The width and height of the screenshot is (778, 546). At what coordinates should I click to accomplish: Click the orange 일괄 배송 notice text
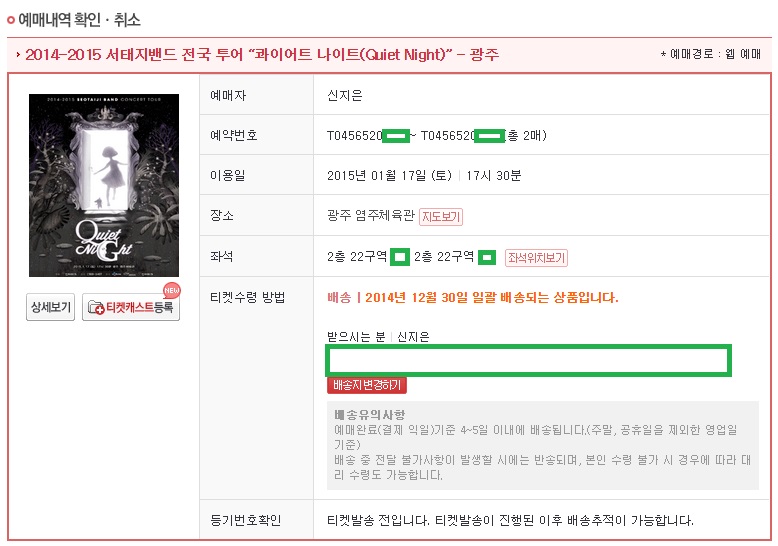point(473,297)
